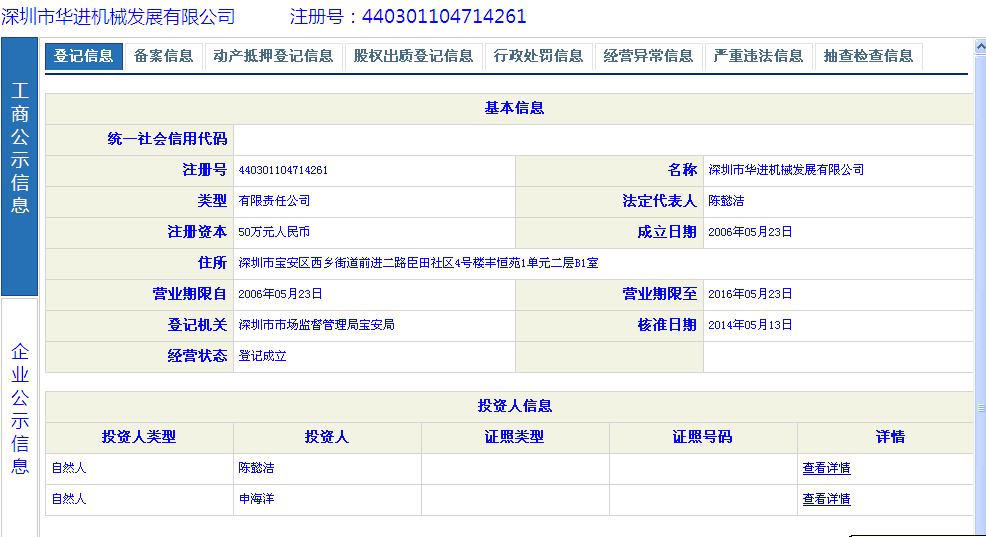Click the company name in the page title
Screen dimensions: 986x537
118,17
